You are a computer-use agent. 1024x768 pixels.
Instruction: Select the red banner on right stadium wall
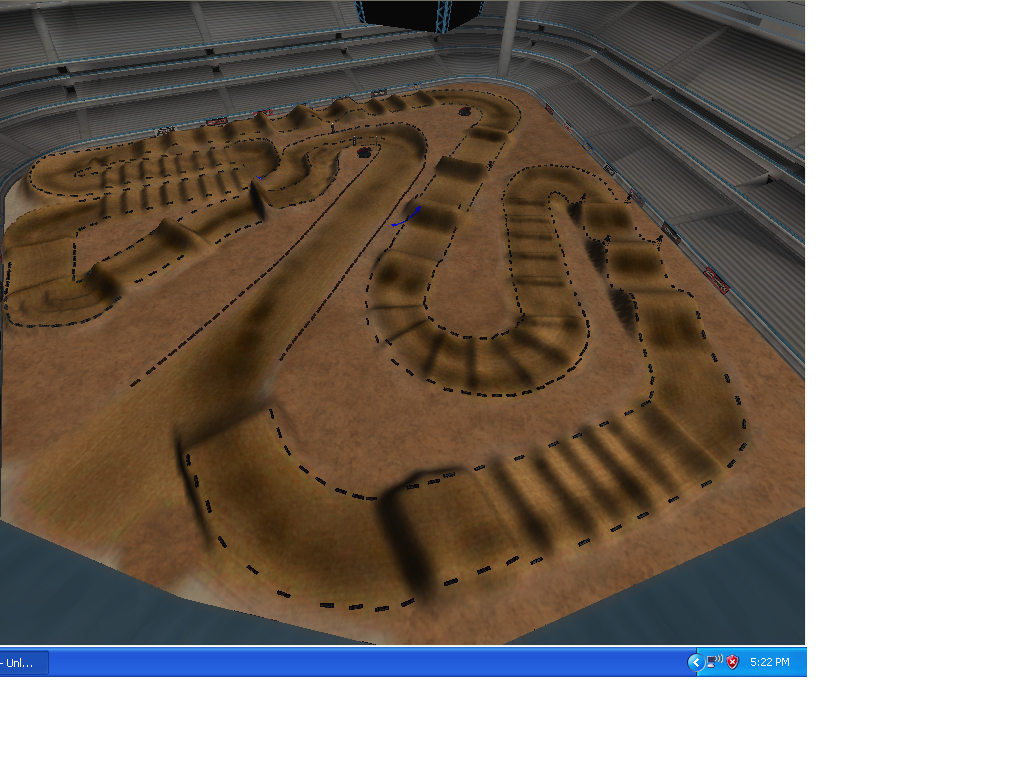click(x=715, y=277)
